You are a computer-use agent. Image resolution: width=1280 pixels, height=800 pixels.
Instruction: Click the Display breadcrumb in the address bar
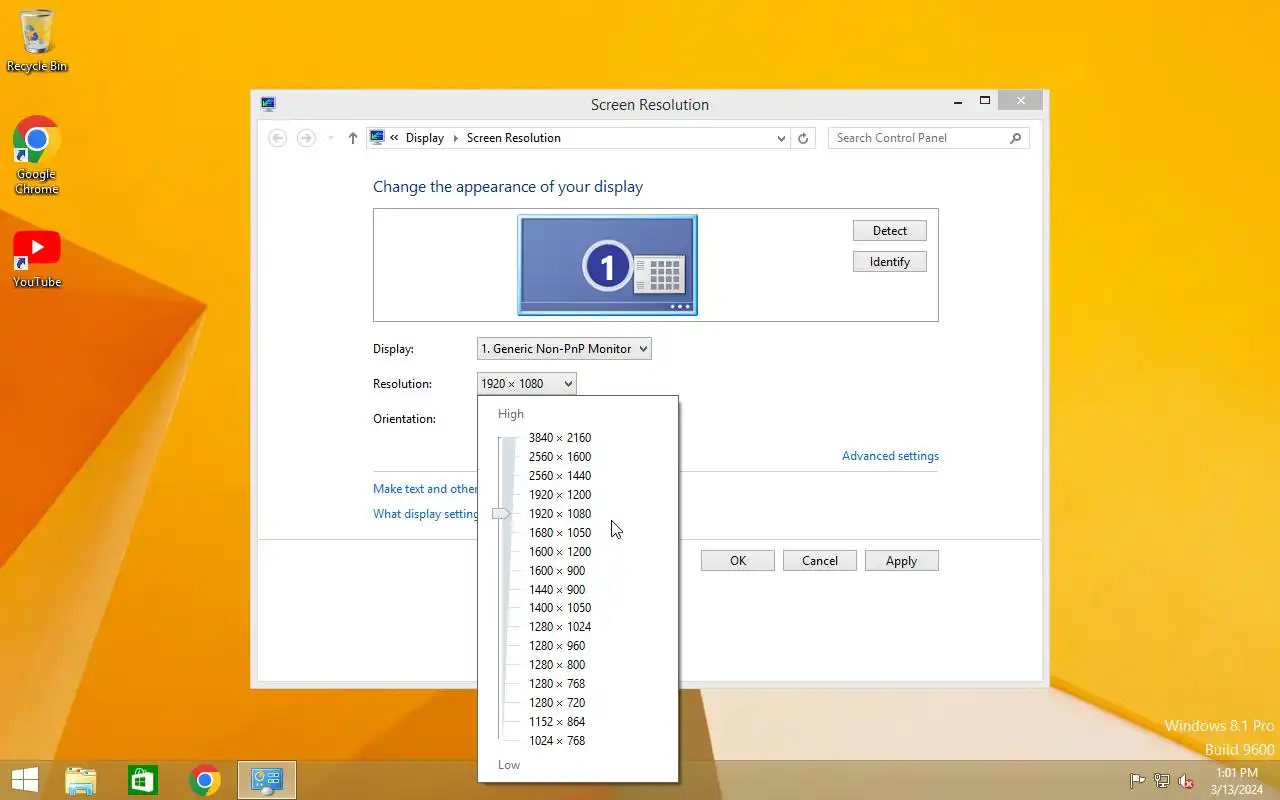[425, 138]
